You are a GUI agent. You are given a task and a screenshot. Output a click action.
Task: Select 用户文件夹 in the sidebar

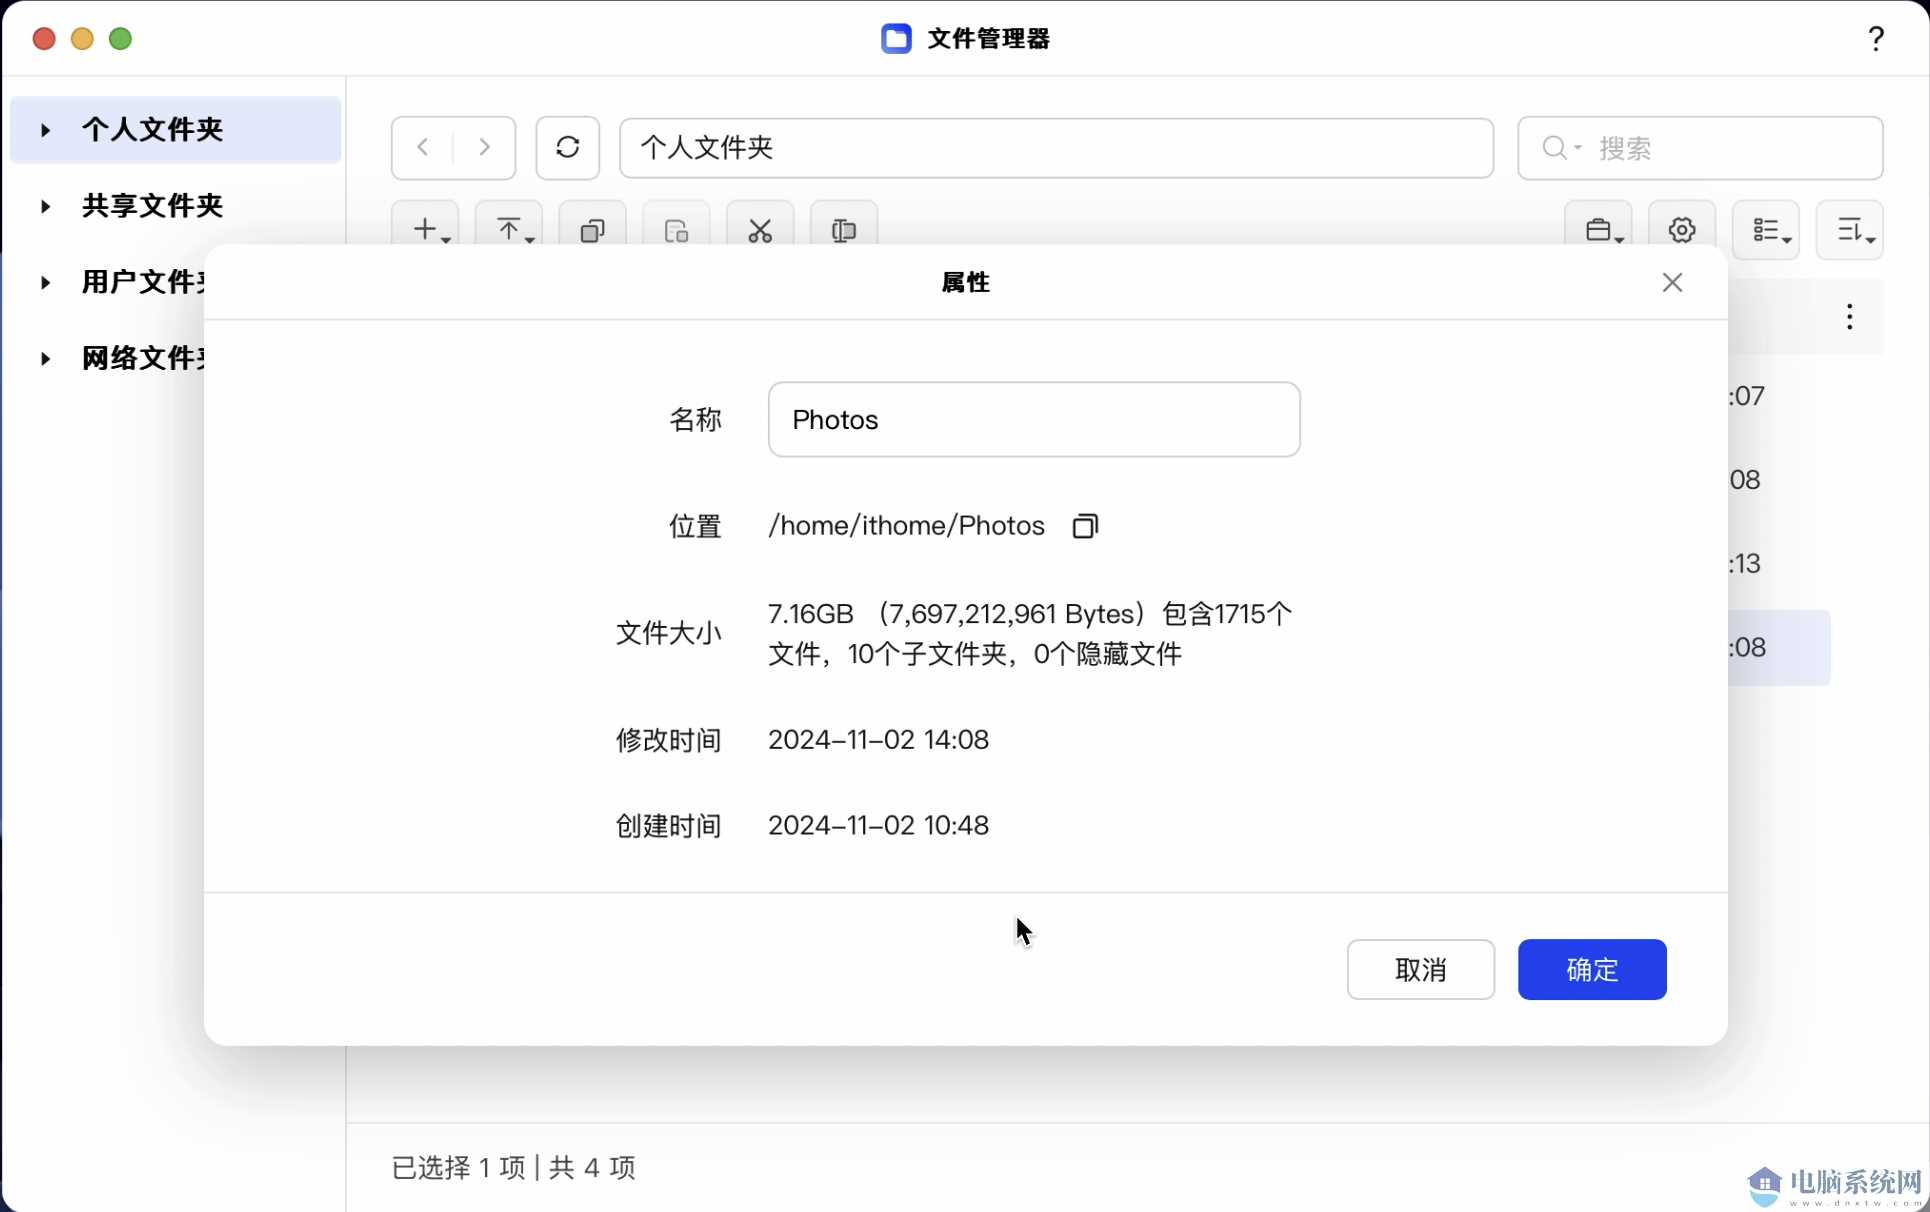143,282
